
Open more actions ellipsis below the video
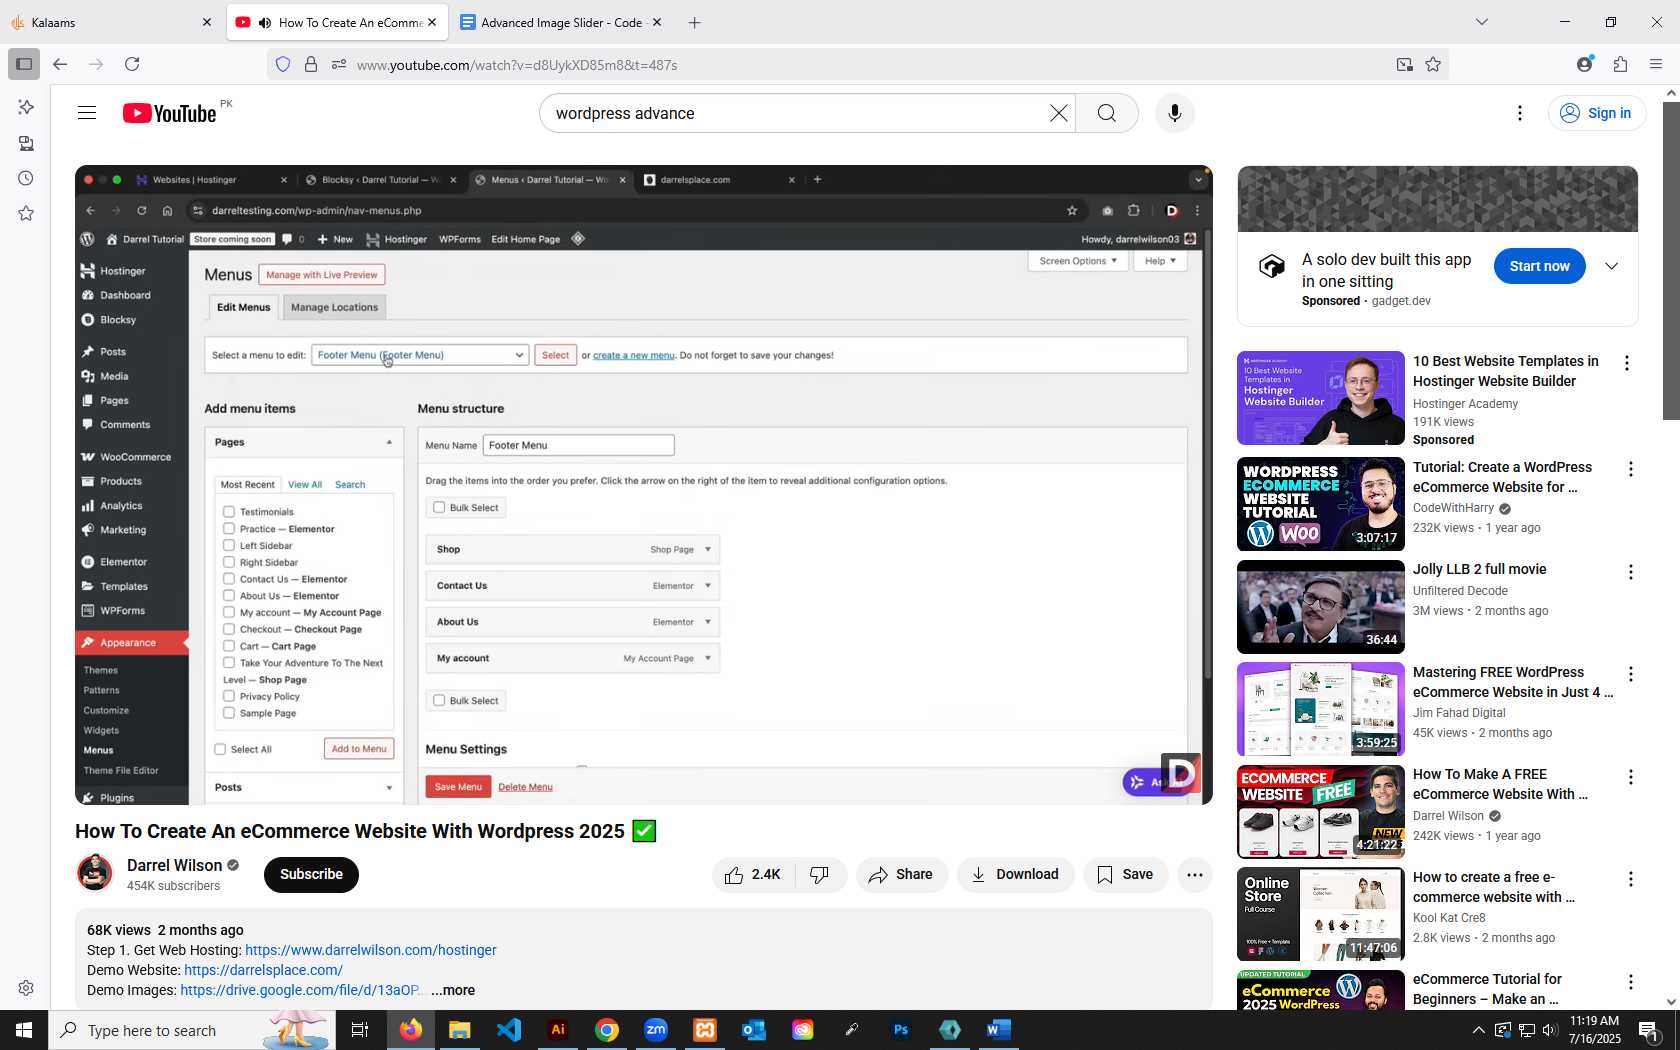click(x=1195, y=875)
